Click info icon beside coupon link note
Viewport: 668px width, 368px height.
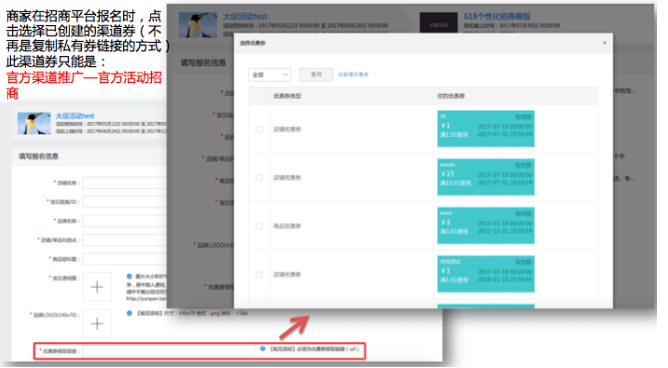262,349
